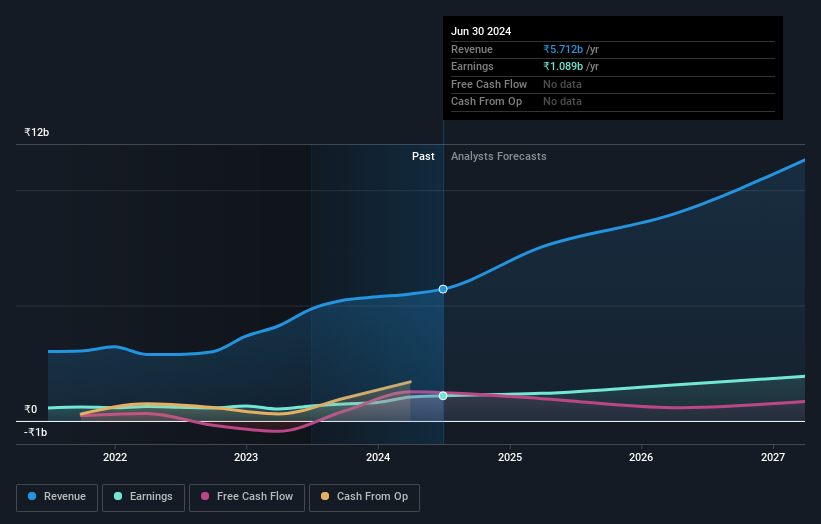The width and height of the screenshot is (821, 524).
Task: Select the Revenue data point marker on the blue line
Action: tap(443, 289)
